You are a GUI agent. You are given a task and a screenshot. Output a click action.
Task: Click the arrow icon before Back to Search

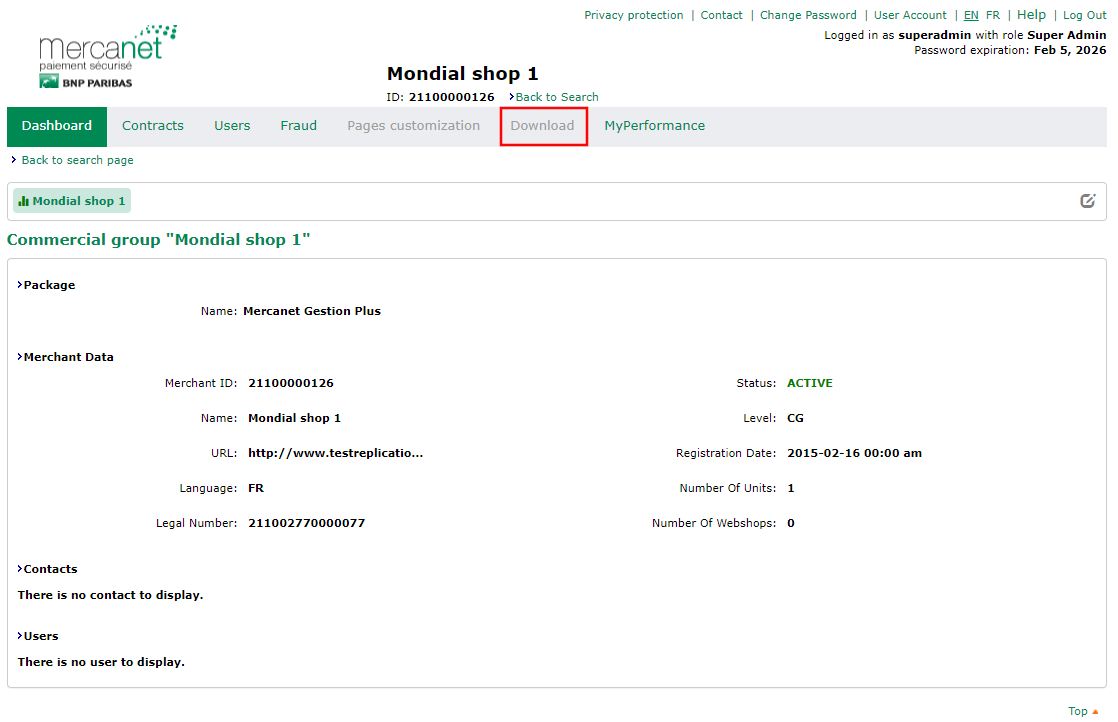pos(512,97)
